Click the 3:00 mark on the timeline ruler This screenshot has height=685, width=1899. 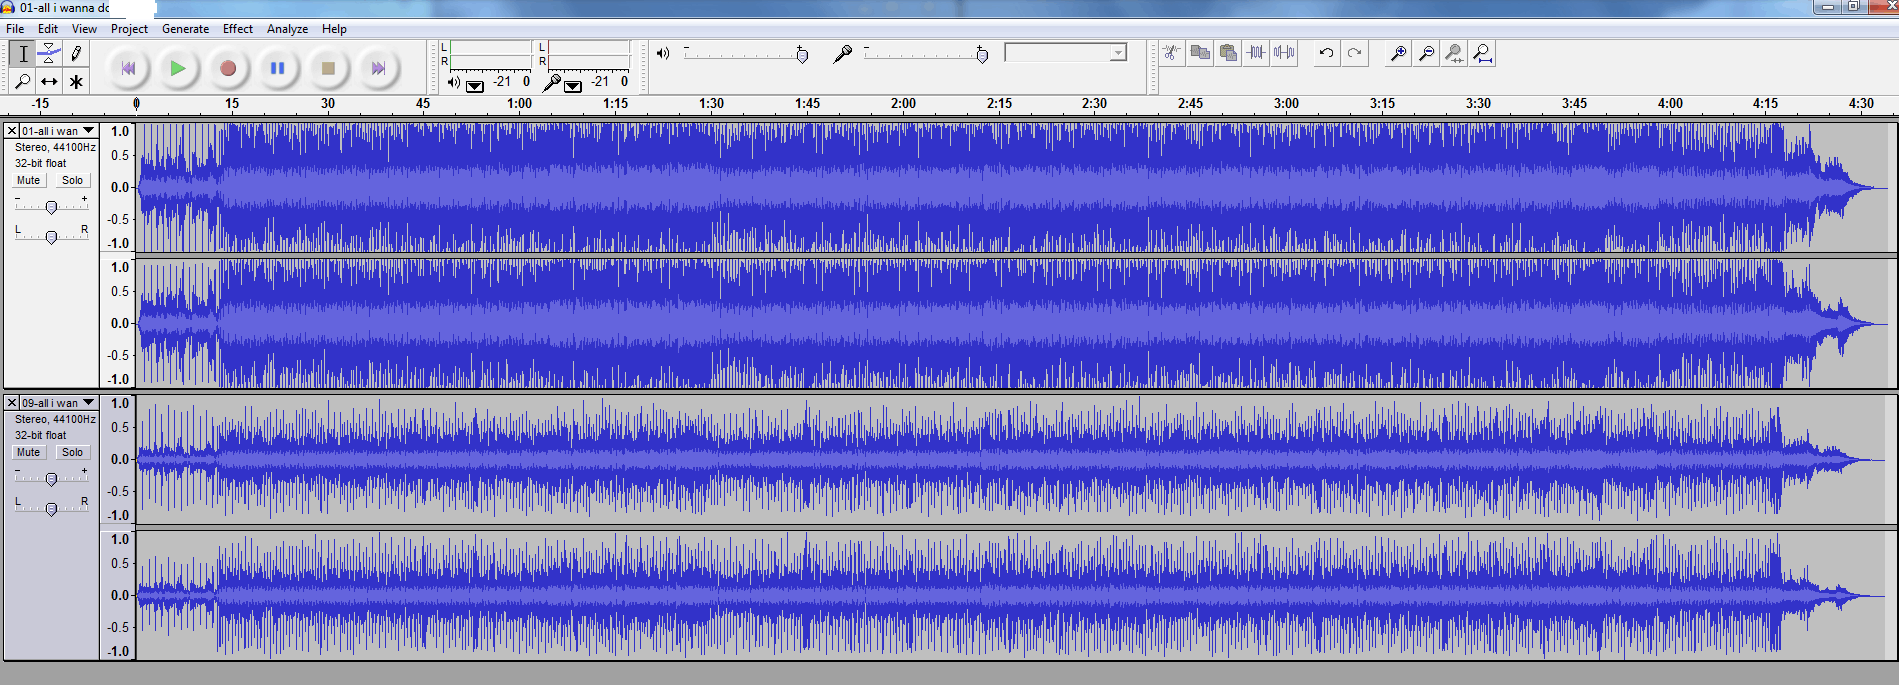click(1286, 103)
